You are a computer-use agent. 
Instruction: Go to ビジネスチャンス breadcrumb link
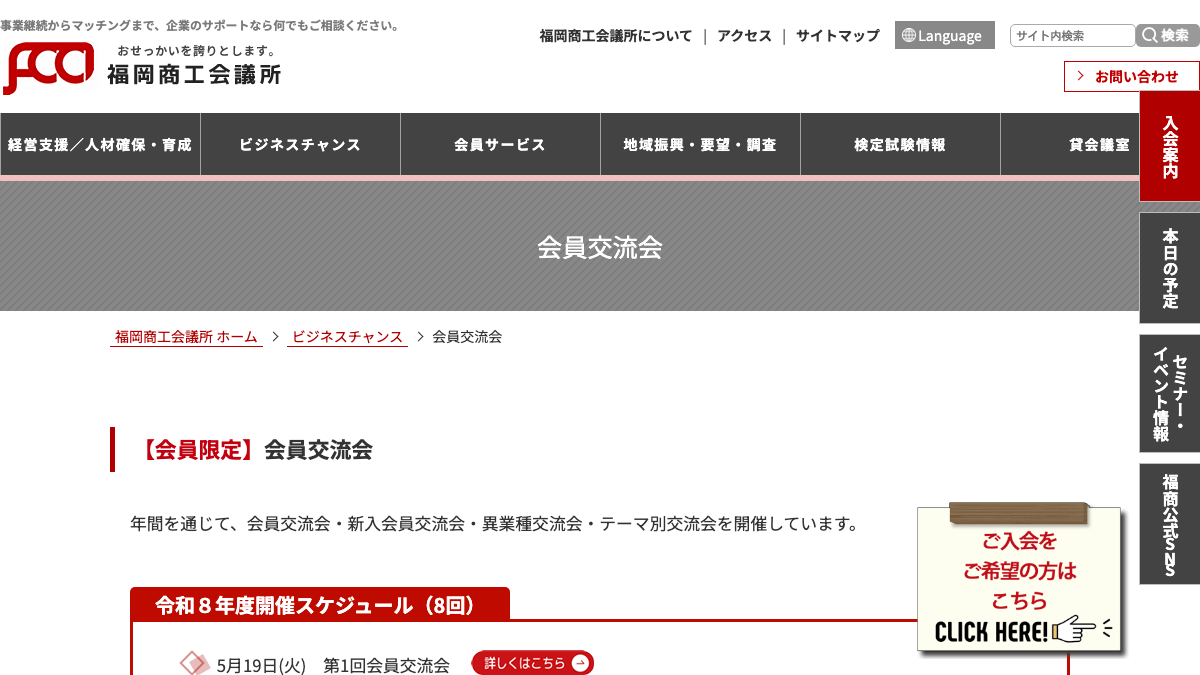347,337
